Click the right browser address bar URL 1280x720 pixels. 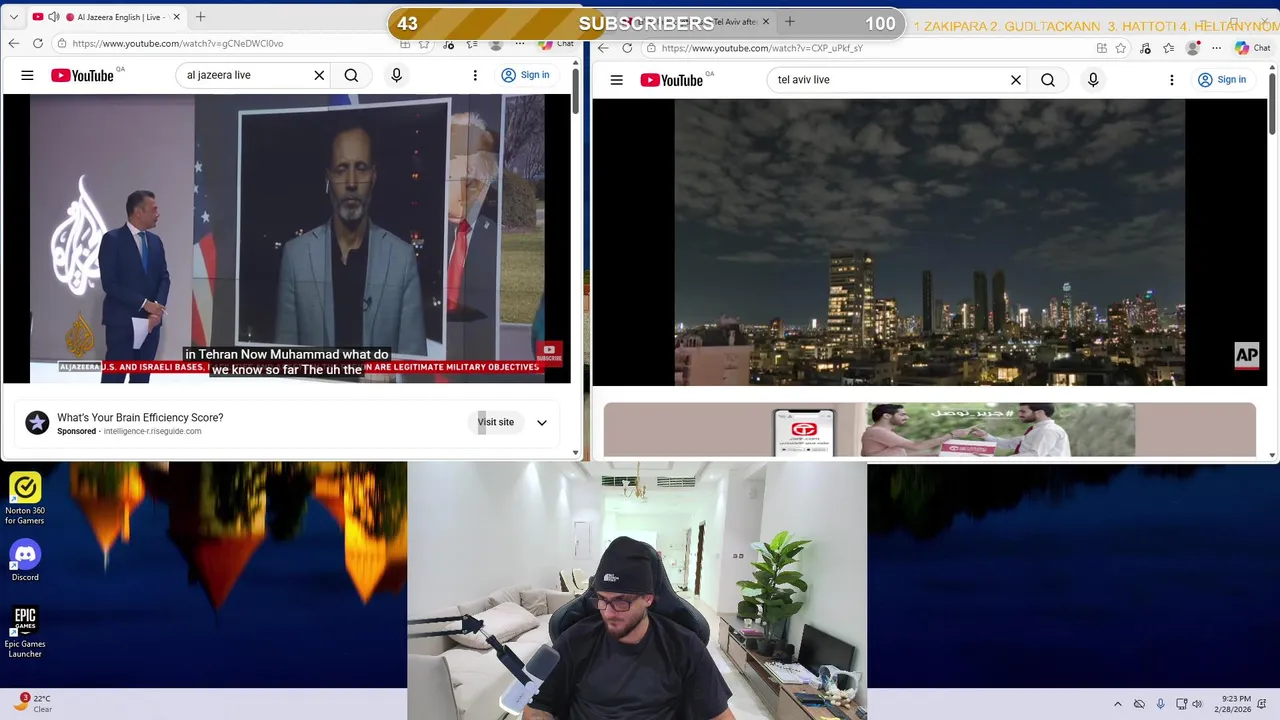[762, 48]
